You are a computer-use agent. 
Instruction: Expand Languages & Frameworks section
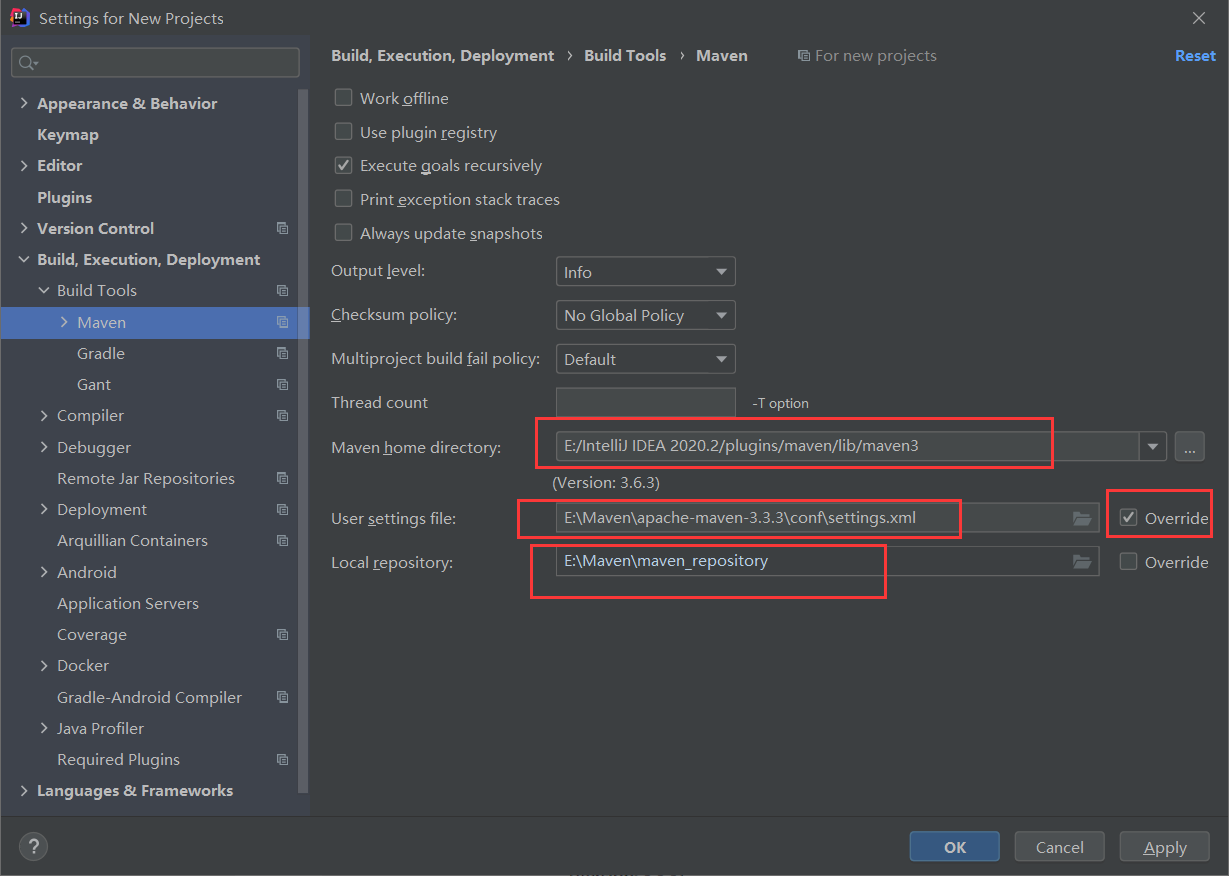pos(24,790)
